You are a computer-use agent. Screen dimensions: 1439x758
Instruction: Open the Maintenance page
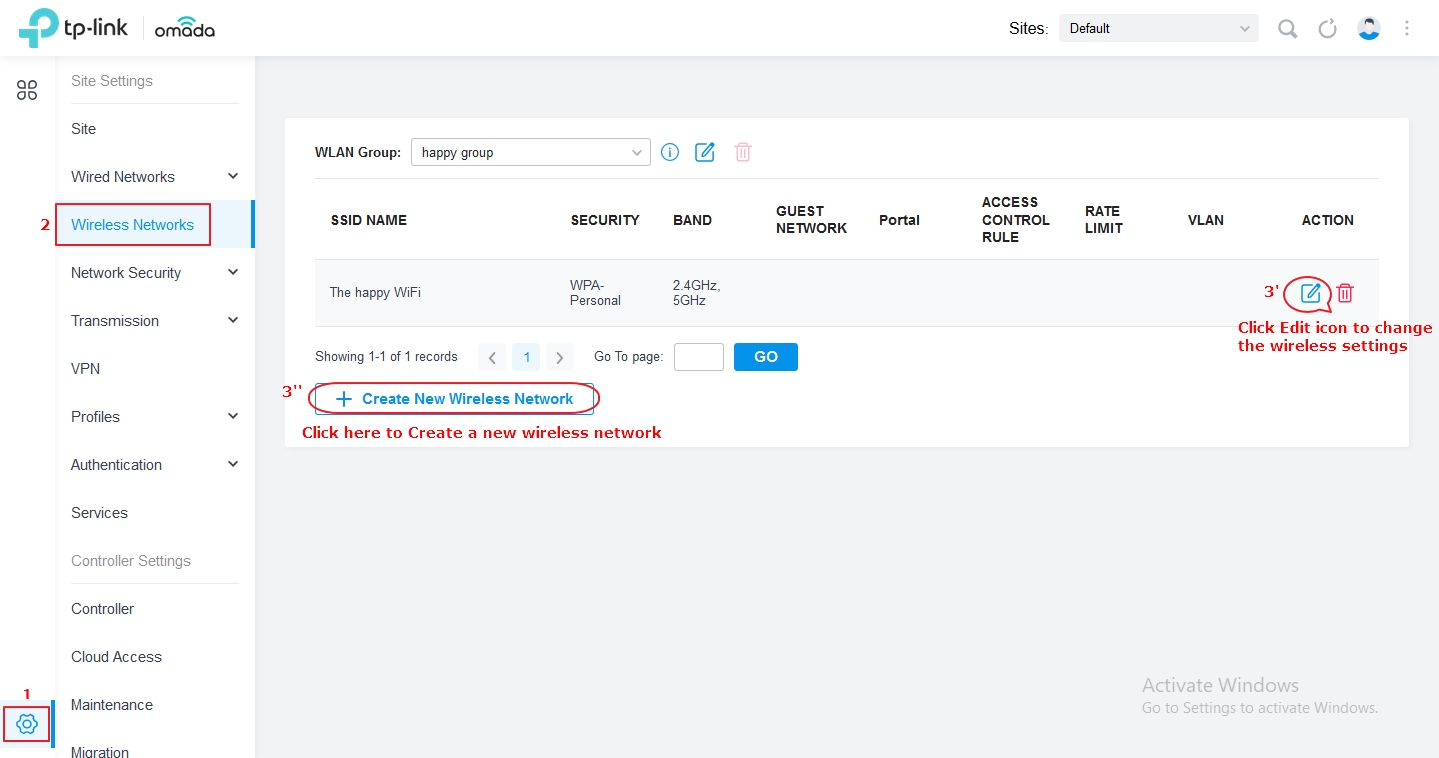pyautogui.click(x=112, y=705)
